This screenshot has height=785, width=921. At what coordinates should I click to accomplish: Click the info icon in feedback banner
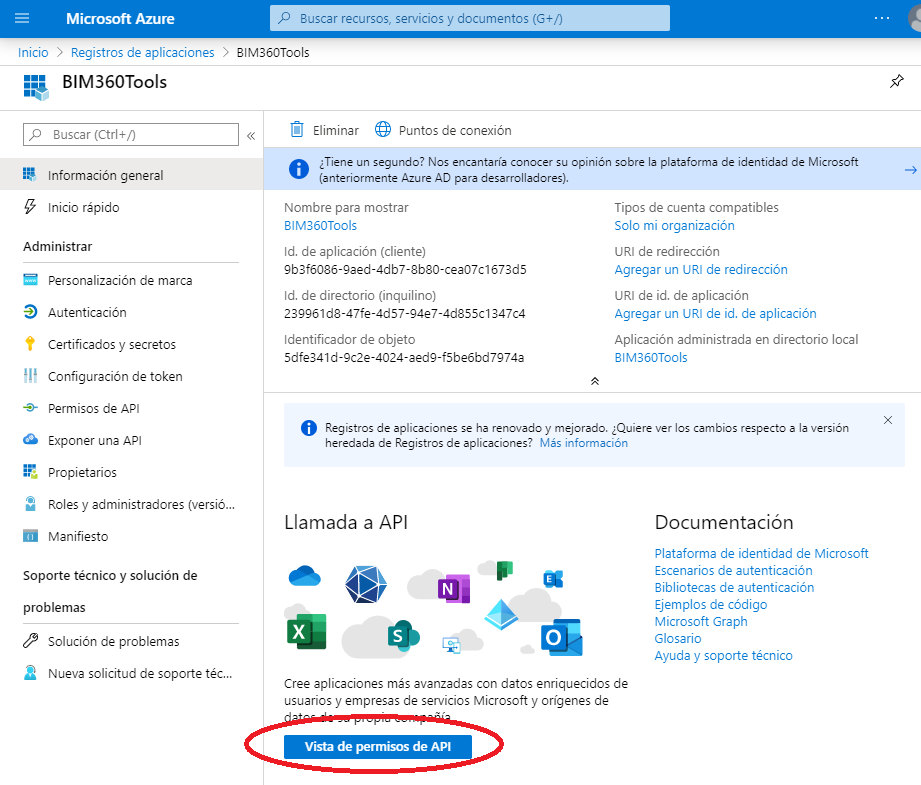[x=298, y=169]
